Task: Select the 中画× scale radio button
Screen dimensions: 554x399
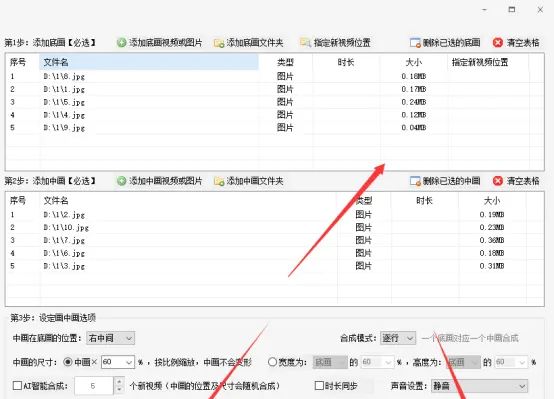Action: [x=68, y=362]
